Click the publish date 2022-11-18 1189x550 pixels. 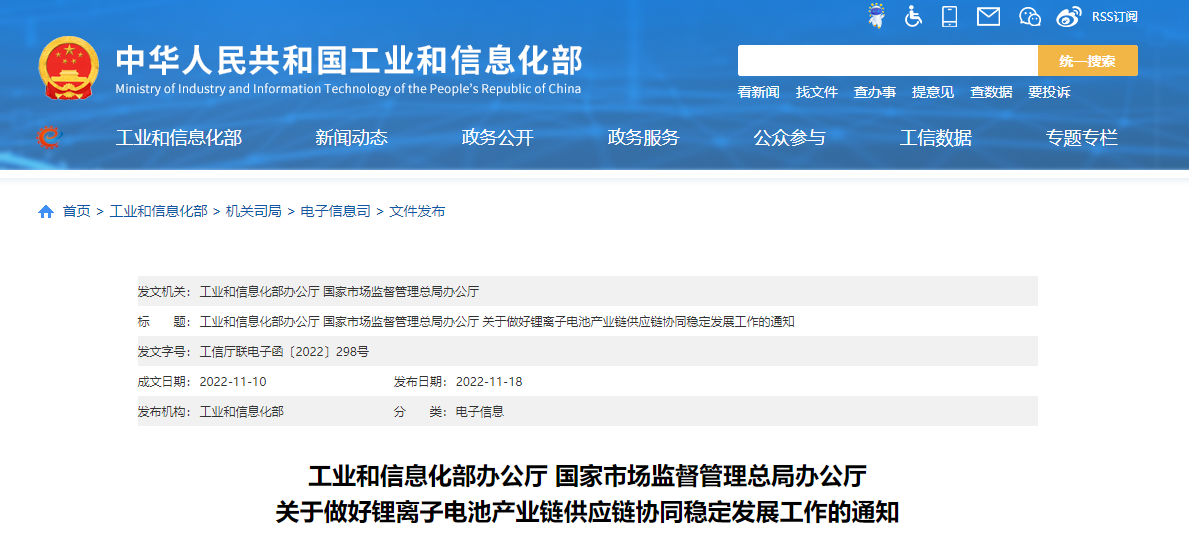[x=489, y=382]
